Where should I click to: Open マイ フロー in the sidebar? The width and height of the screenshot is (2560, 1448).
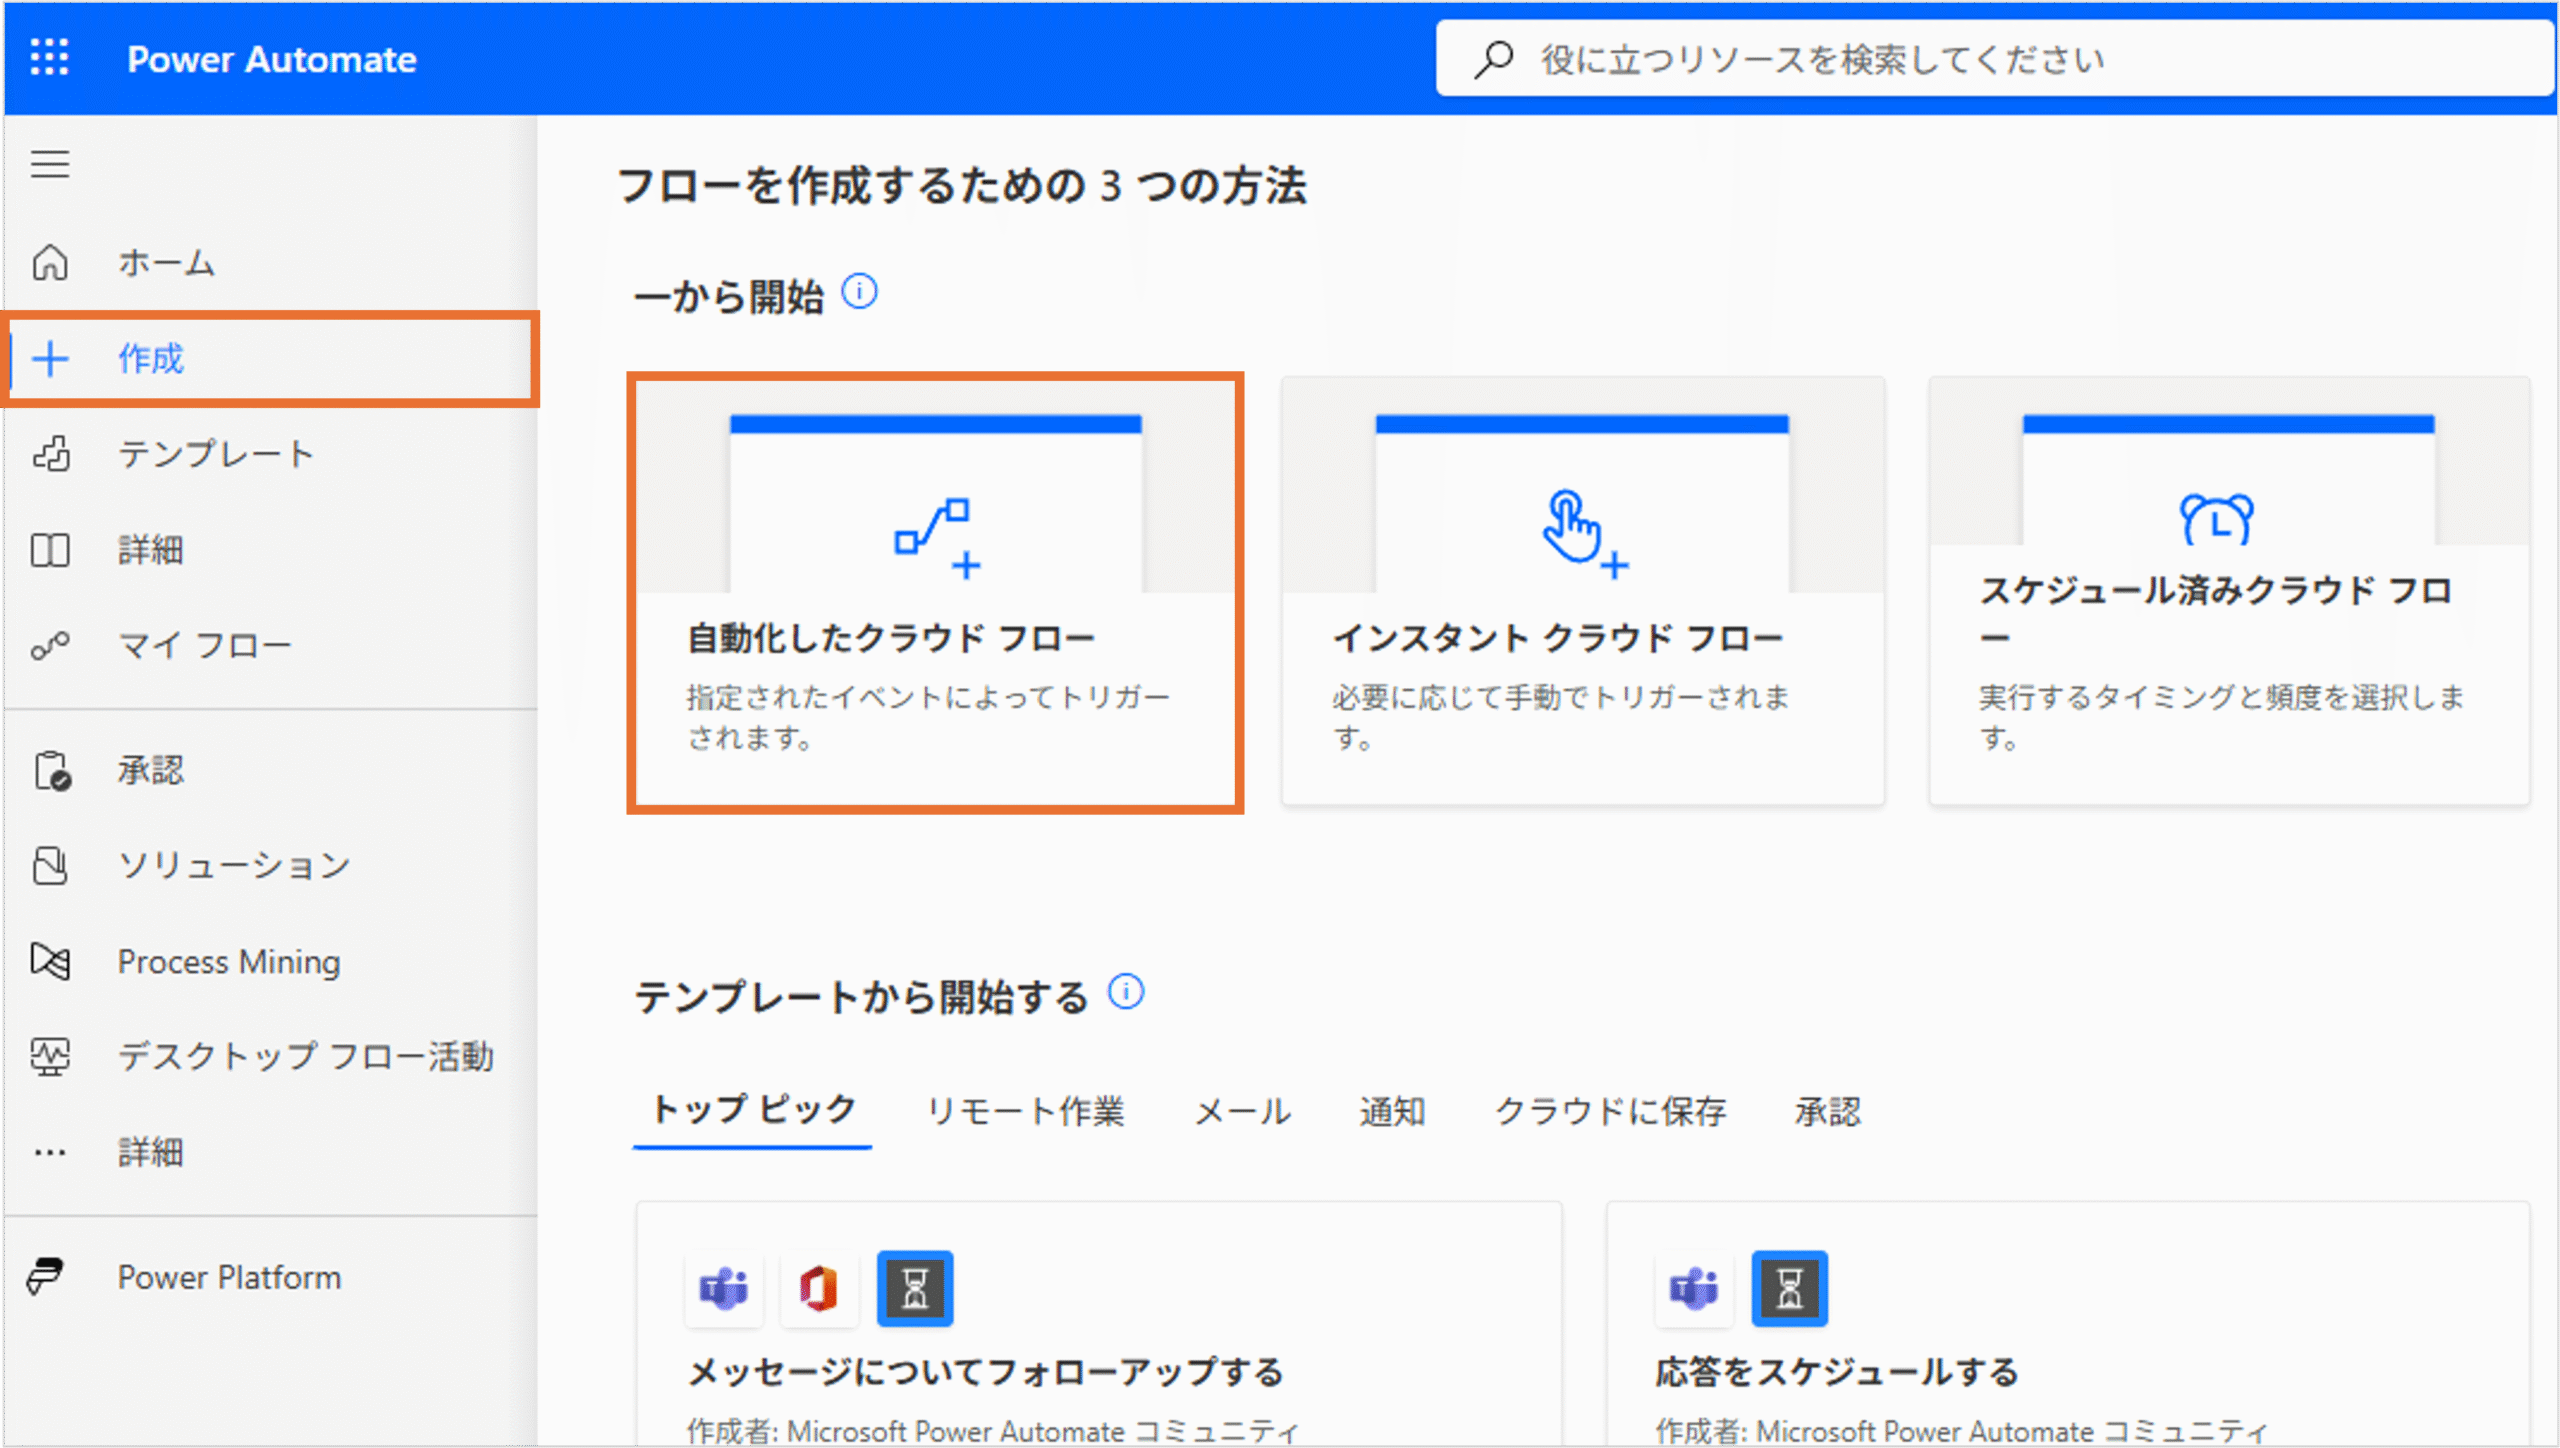click(x=204, y=646)
